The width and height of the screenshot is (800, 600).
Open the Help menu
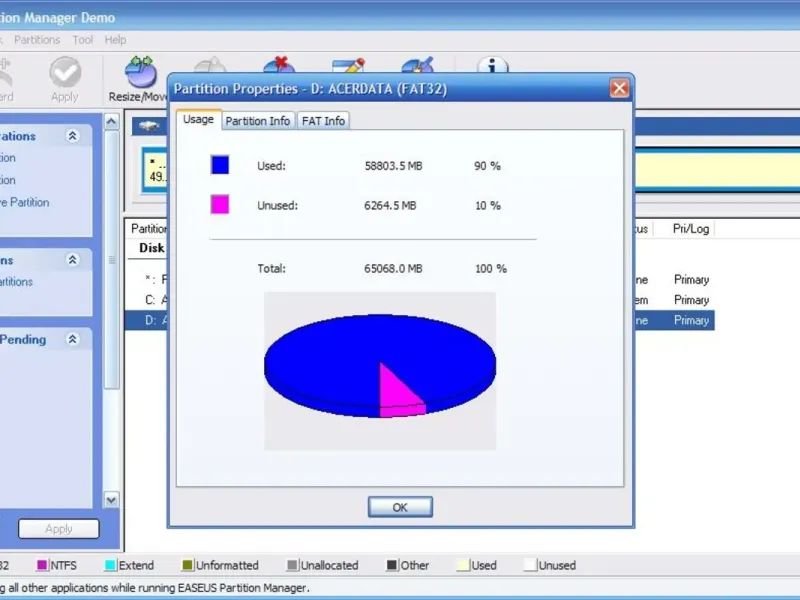click(115, 40)
